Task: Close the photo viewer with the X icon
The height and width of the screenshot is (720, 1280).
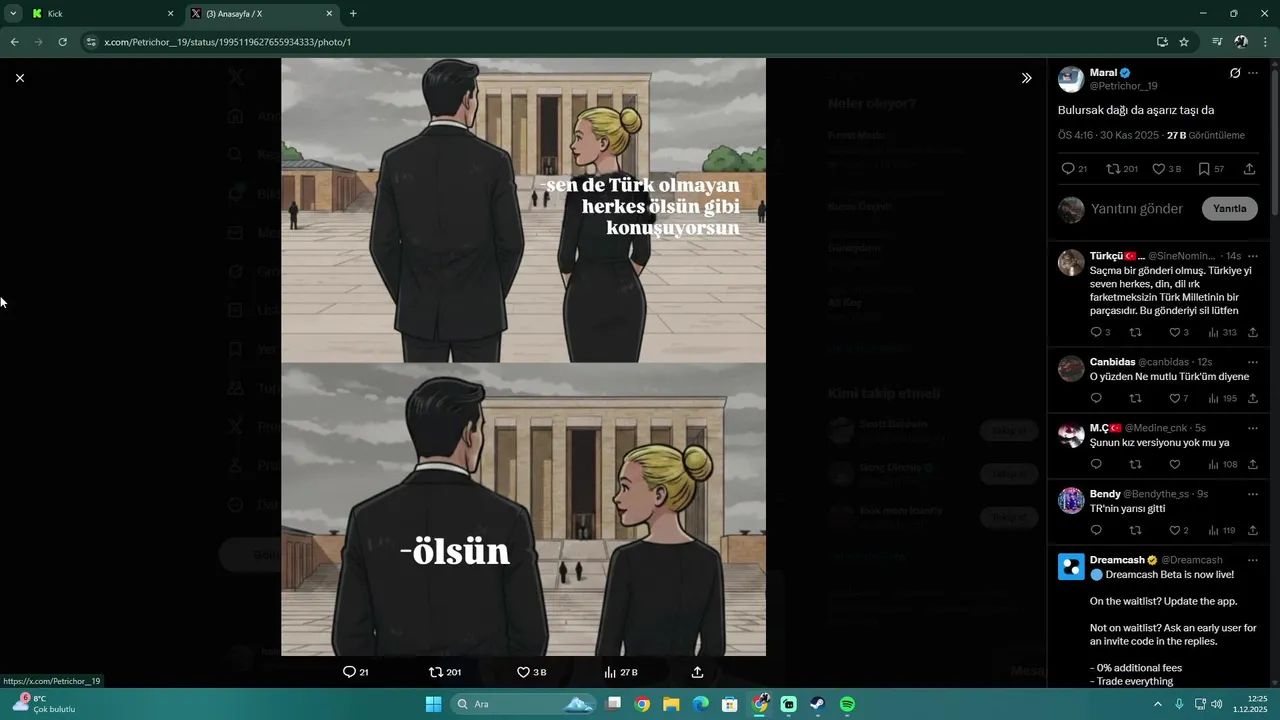Action: (19, 77)
